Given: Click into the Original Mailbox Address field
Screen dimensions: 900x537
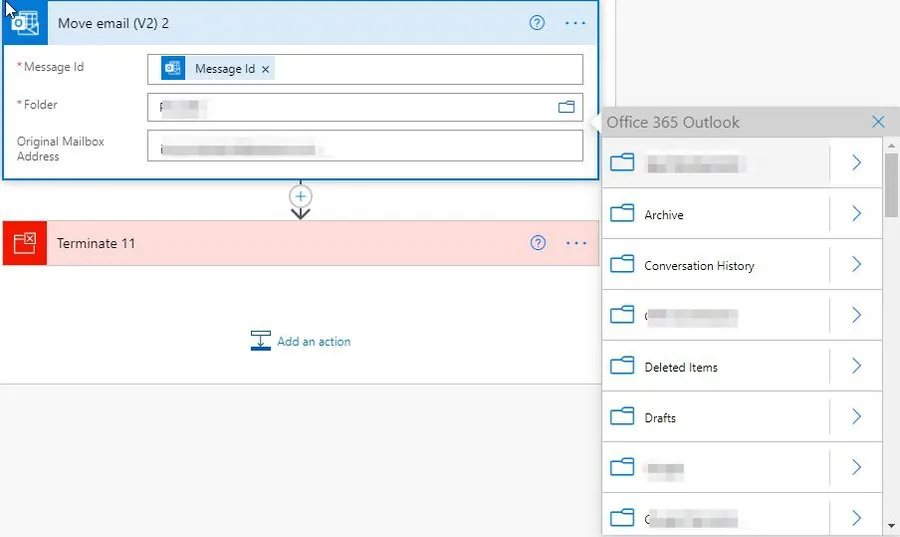Looking at the screenshot, I should click(364, 147).
